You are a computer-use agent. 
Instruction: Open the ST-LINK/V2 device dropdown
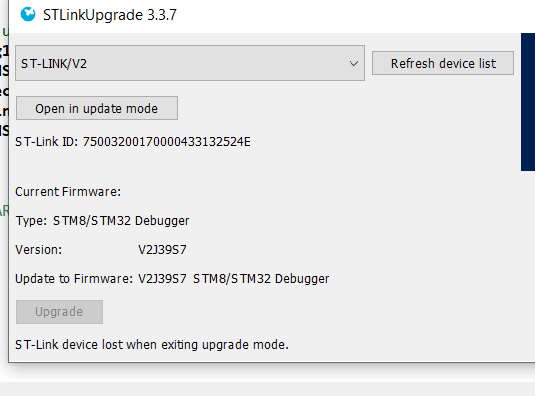click(x=190, y=63)
